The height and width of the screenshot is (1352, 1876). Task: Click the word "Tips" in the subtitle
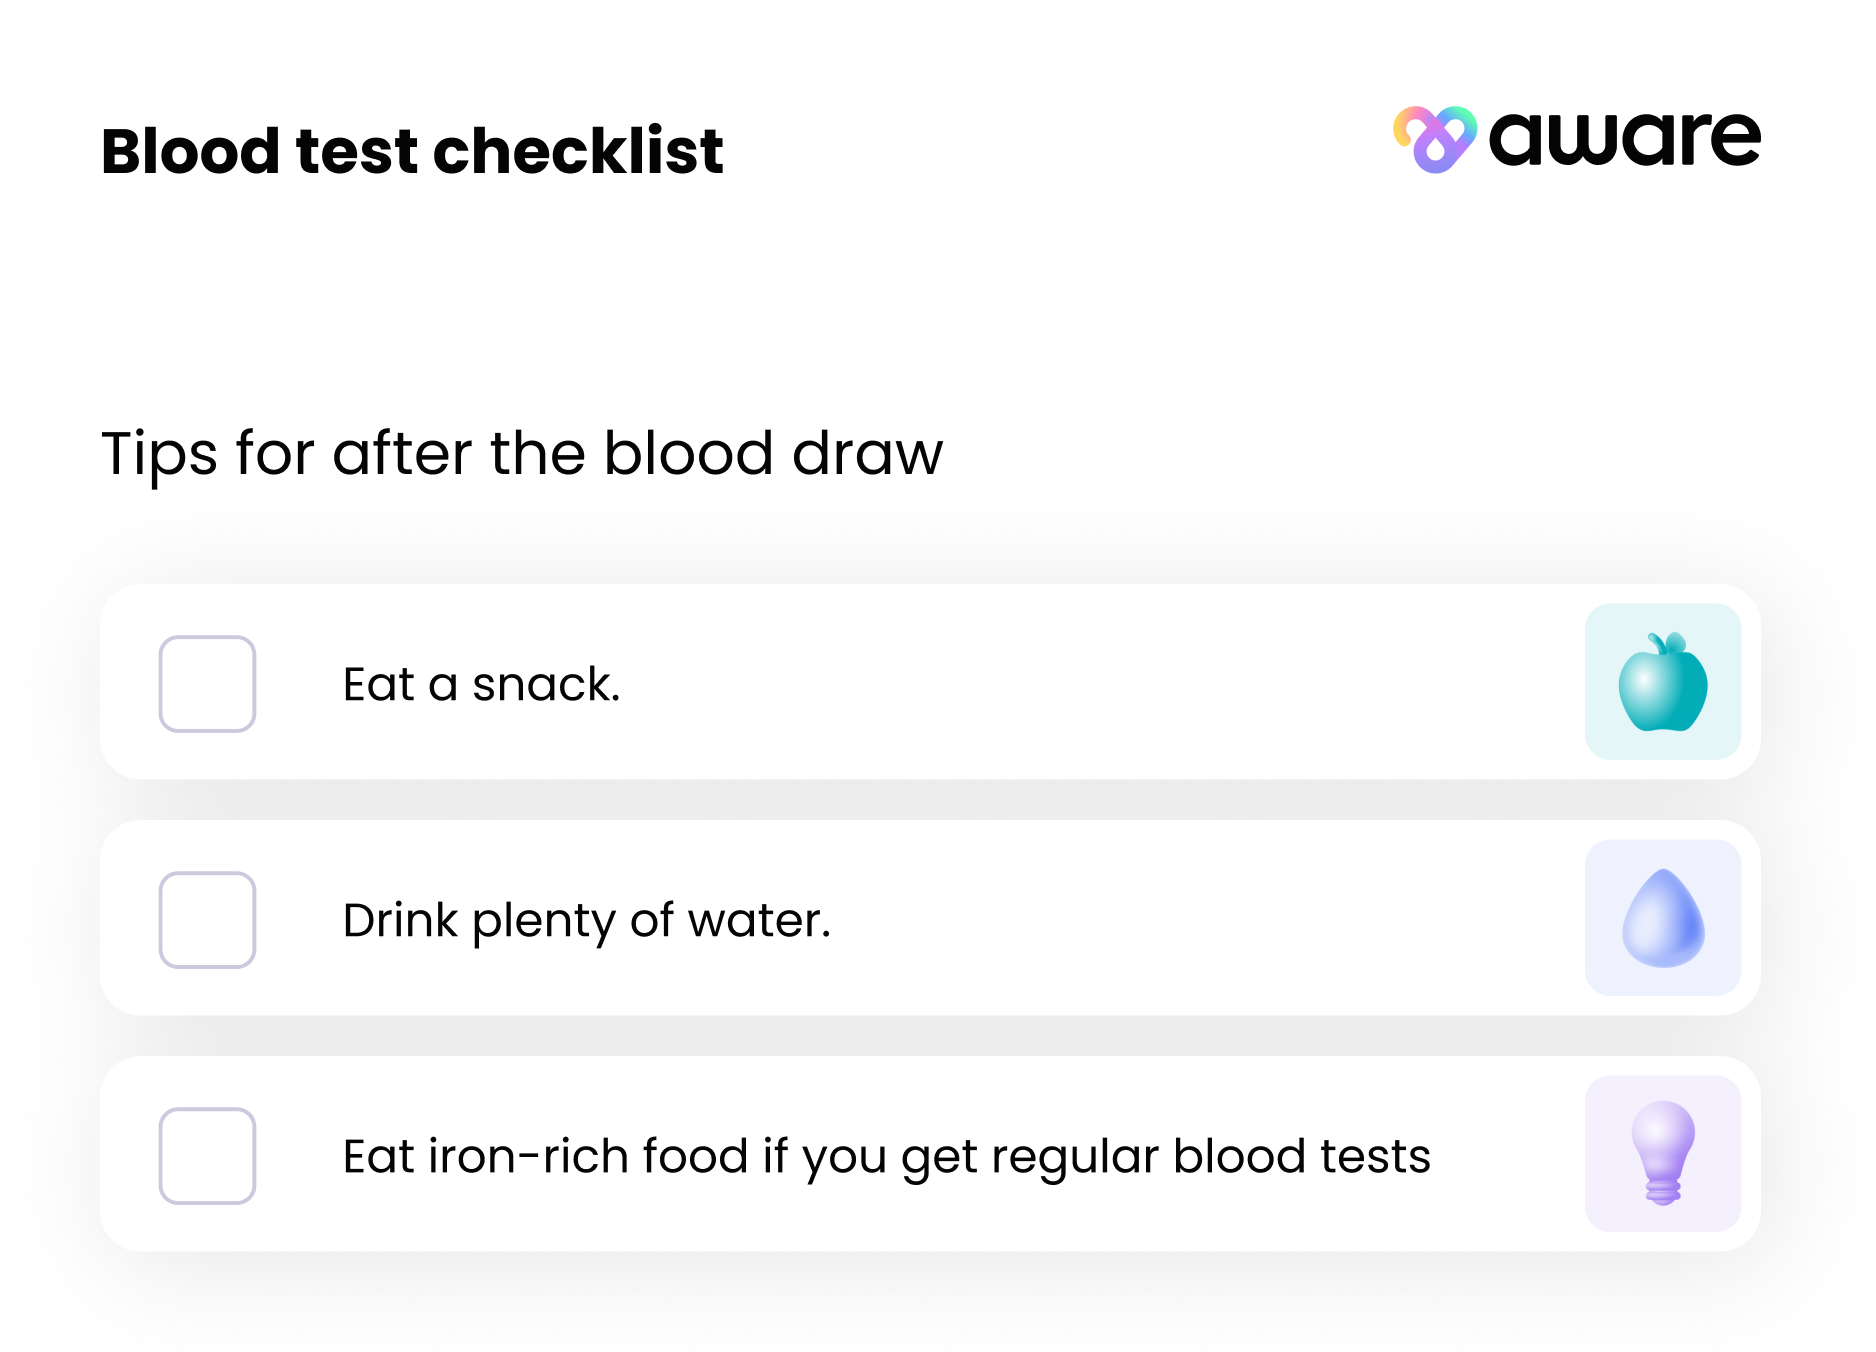coord(159,454)
